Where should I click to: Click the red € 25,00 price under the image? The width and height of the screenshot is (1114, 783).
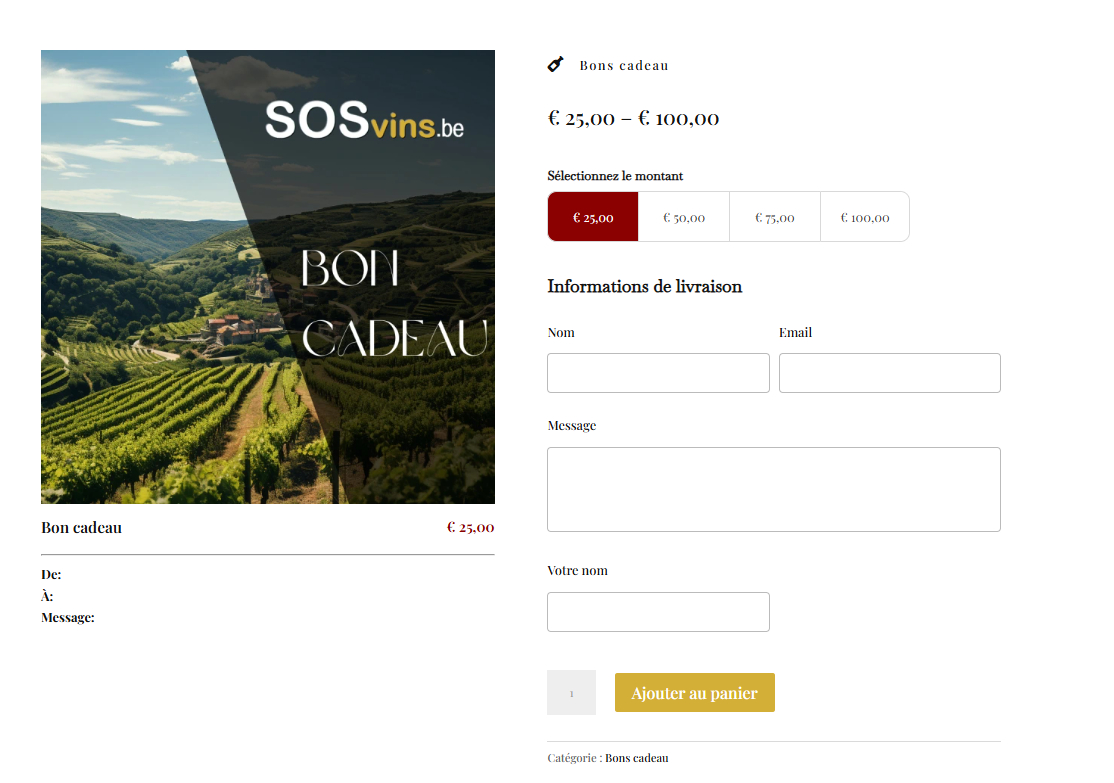pos(470,528)
